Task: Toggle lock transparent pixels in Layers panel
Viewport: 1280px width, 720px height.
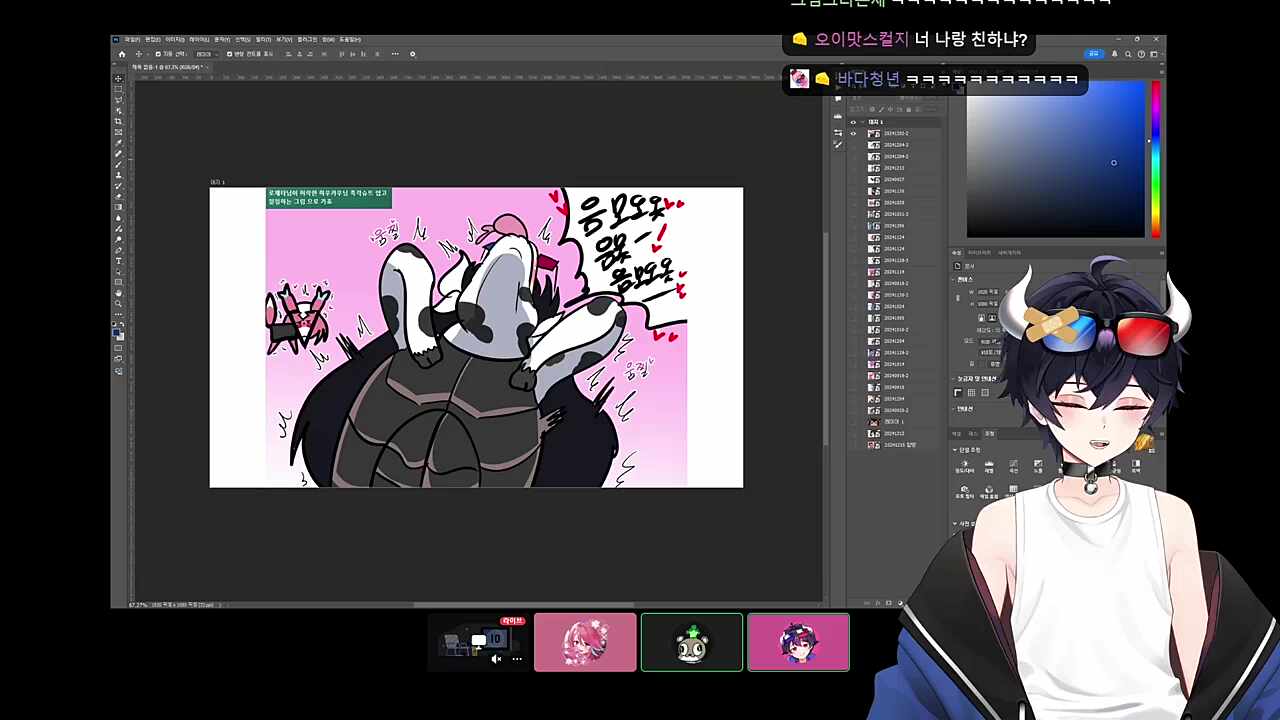Action: (x=872, y=109)
